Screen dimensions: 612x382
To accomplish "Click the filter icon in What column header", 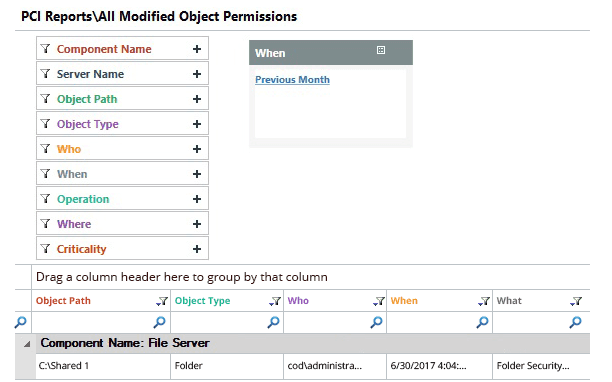I will pos(576,301).
